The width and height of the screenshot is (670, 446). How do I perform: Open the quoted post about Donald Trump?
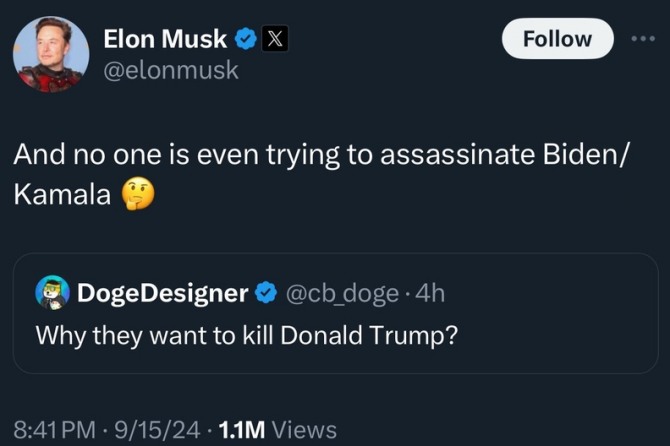click(246, 335)
